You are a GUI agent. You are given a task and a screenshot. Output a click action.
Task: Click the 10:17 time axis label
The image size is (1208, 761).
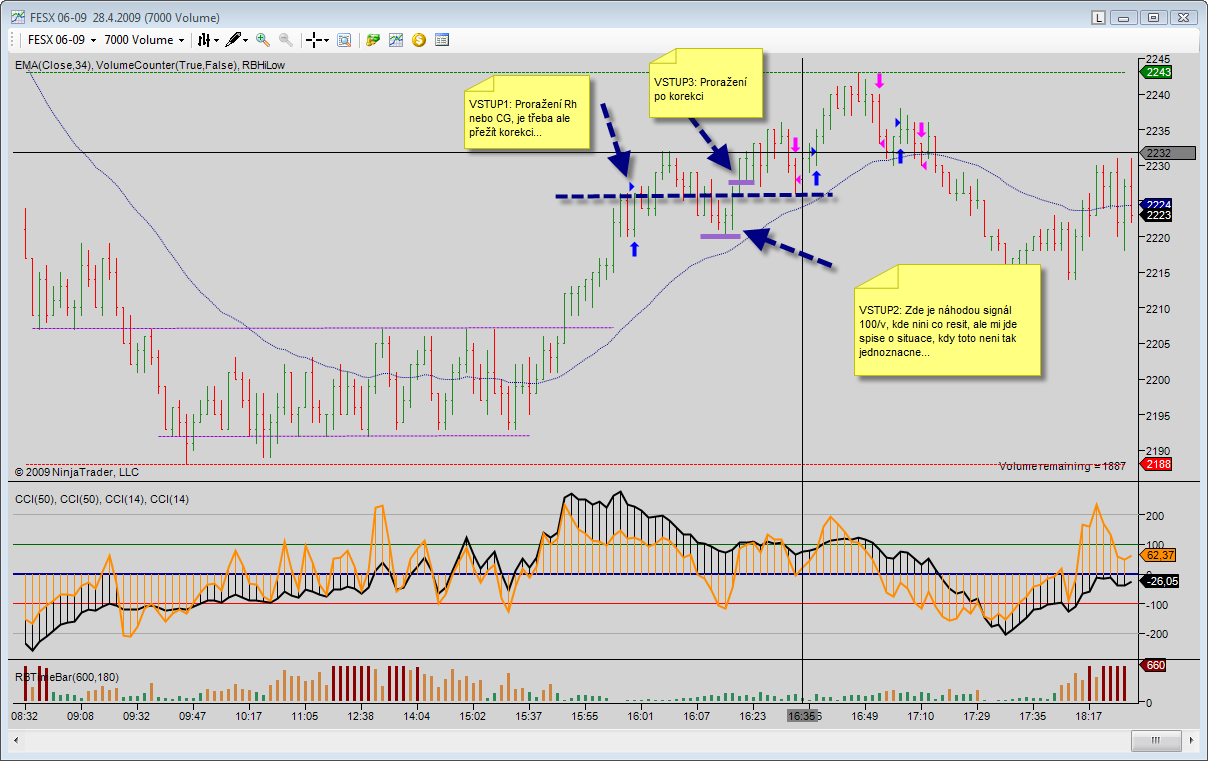click(x=249, y=716)
